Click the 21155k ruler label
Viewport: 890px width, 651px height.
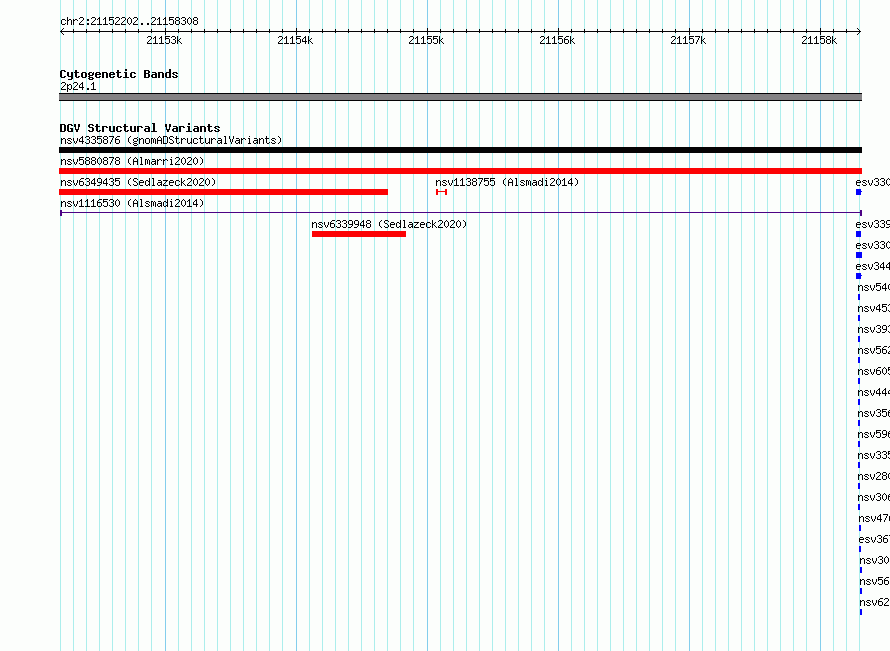point(426,40)
